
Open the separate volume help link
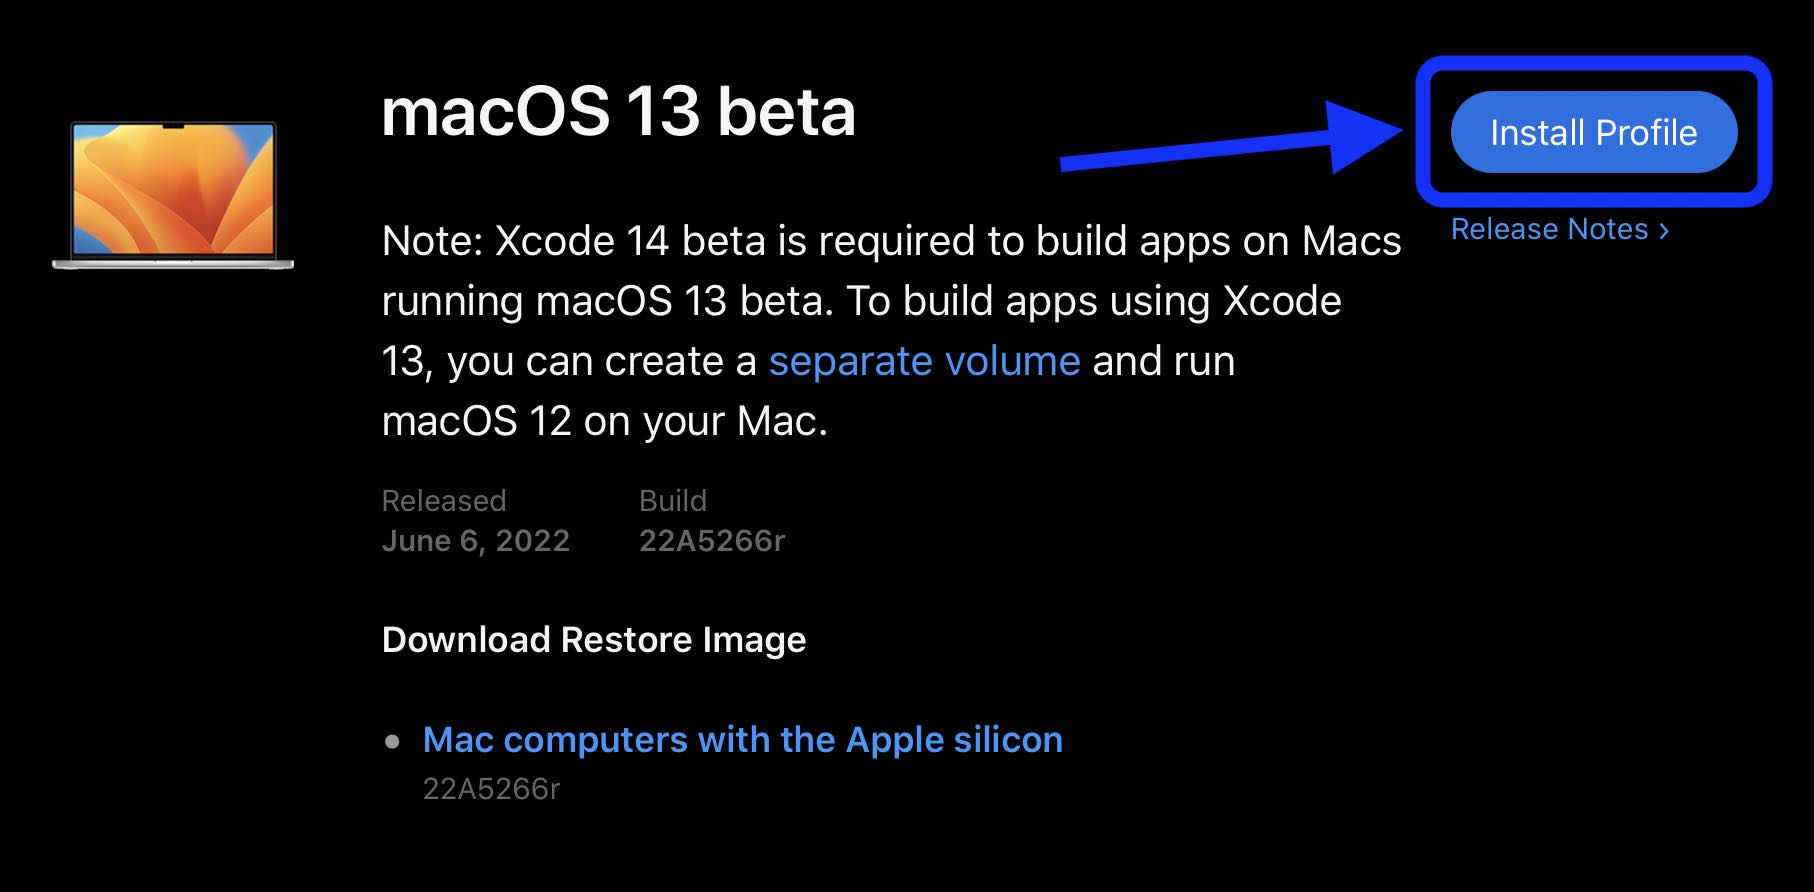[923, 361]
